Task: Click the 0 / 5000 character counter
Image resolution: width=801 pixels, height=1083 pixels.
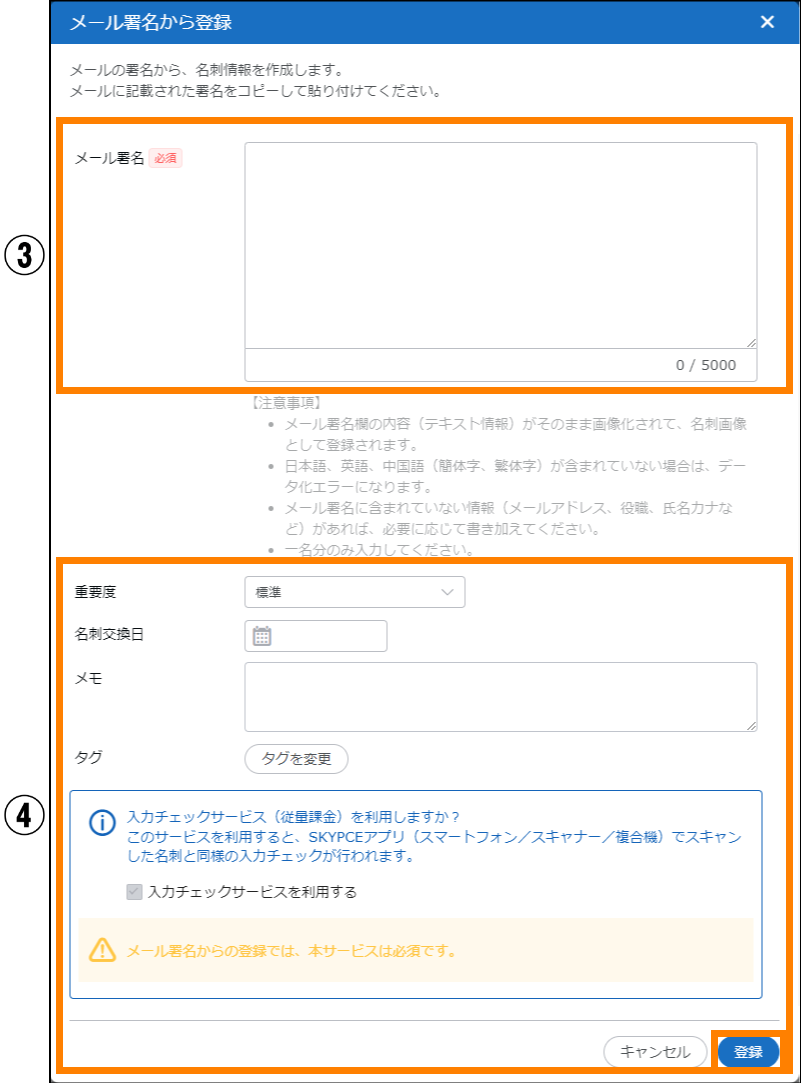Action: (x=705, y=365)
